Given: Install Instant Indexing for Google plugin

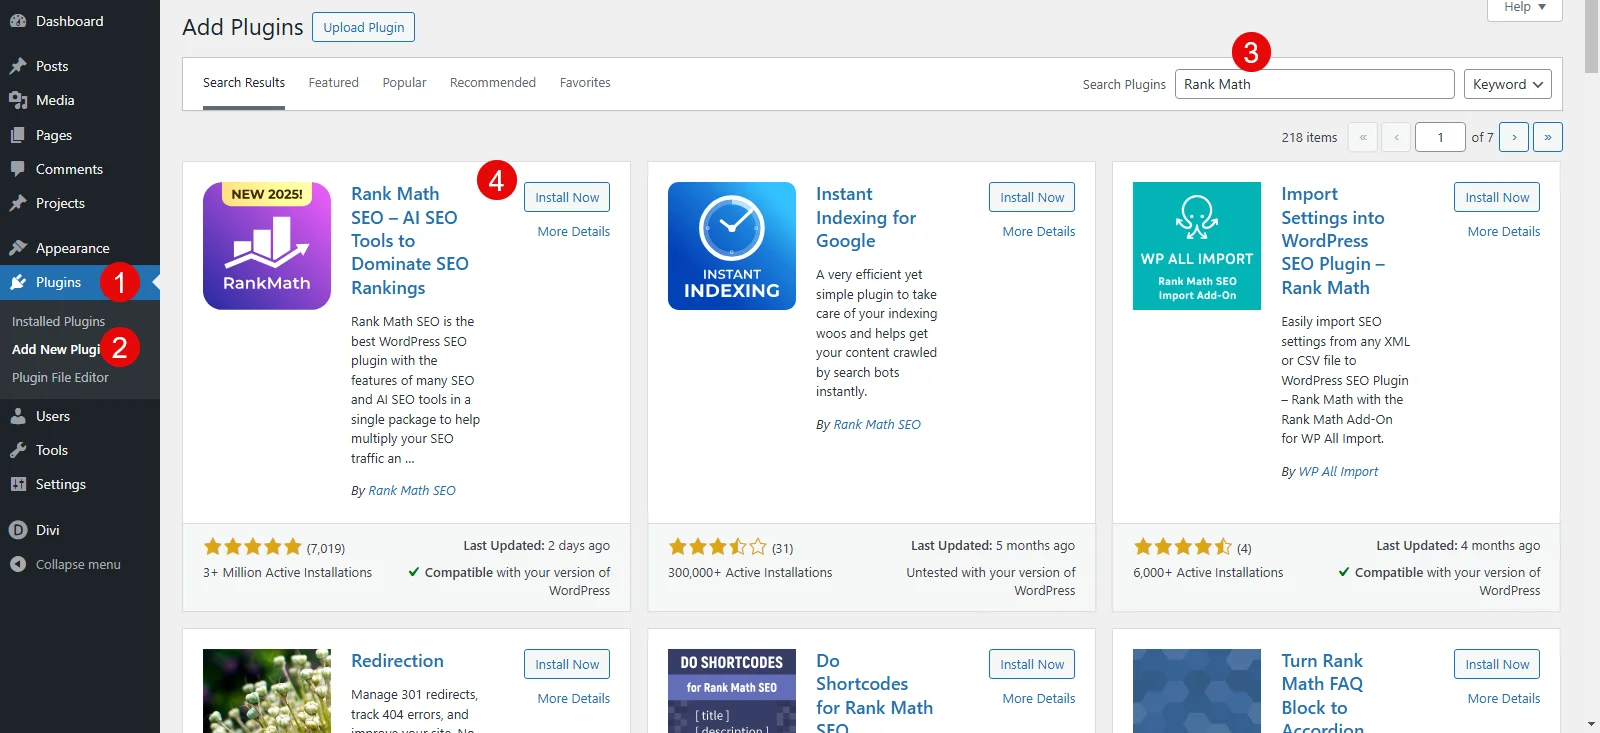Looking at the screenshot, I should pyautogui.click(x=1032, y=197).
